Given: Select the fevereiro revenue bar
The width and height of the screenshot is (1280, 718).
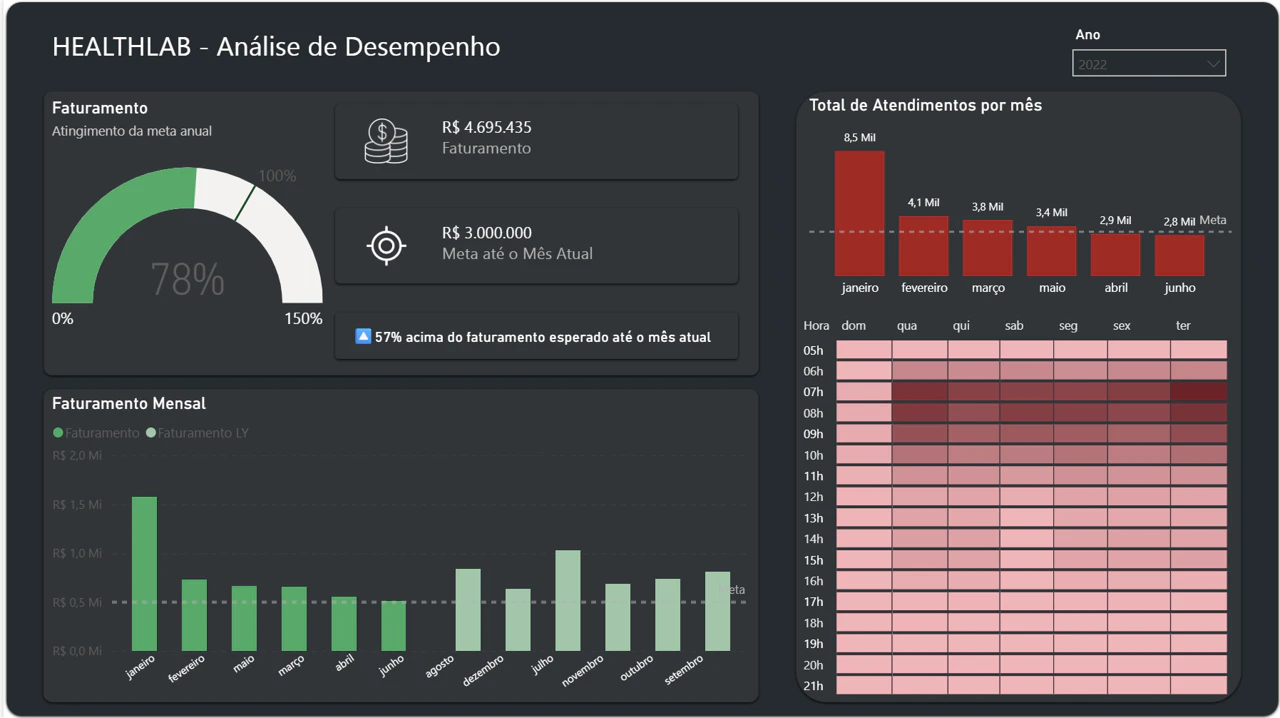Looking at the screenshot, I should click(194, 615).
